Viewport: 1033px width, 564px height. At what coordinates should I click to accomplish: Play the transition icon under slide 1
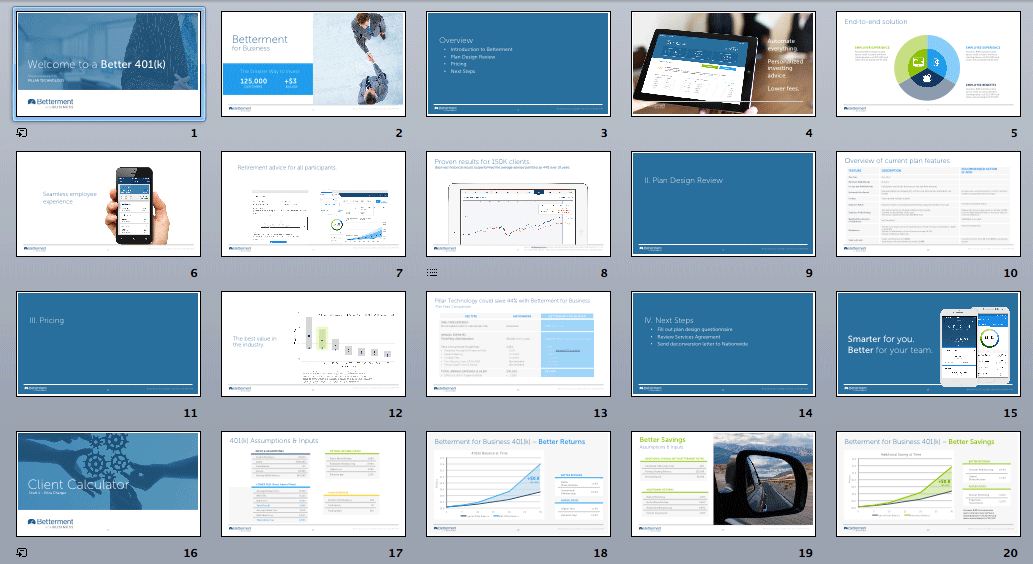tap(22, 132)
